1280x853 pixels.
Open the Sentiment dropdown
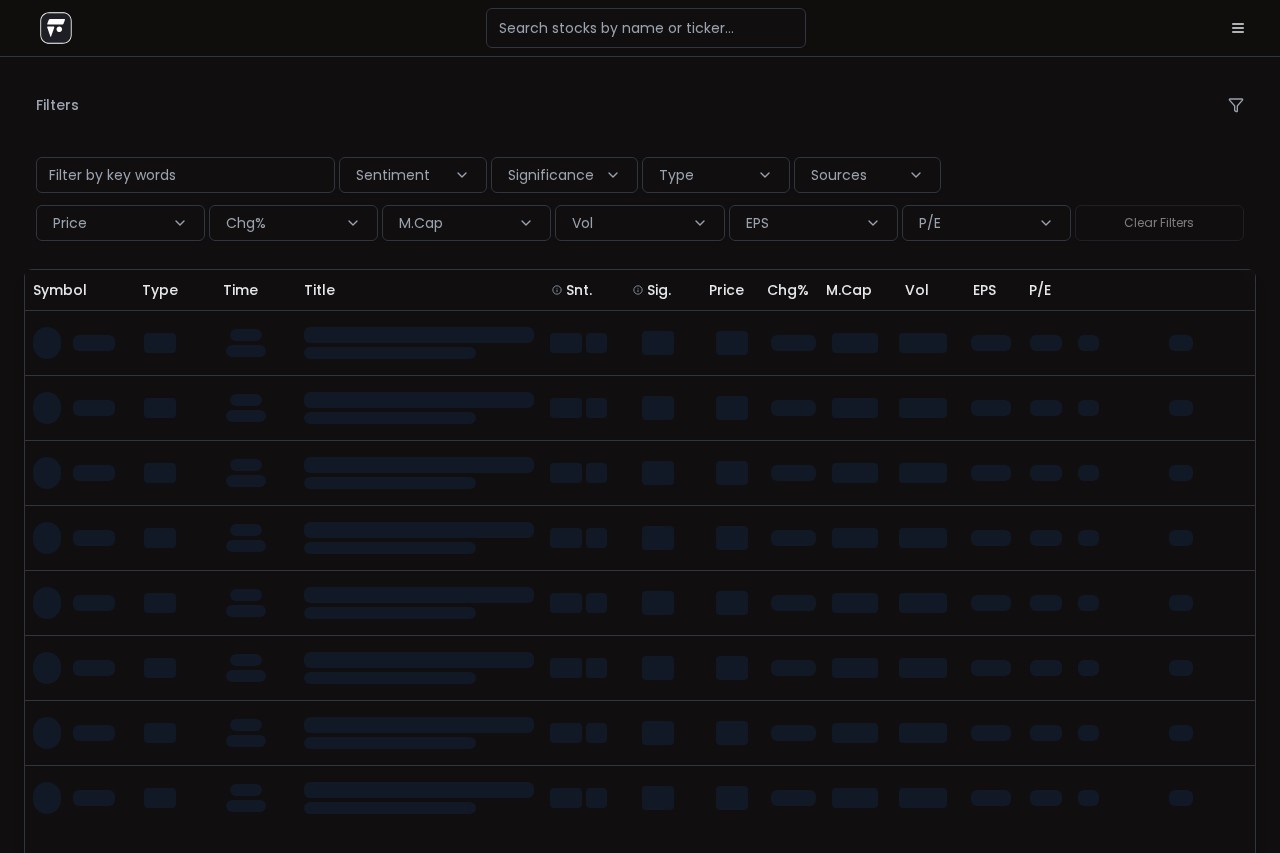pyautogui.click(x=413, y=175)
